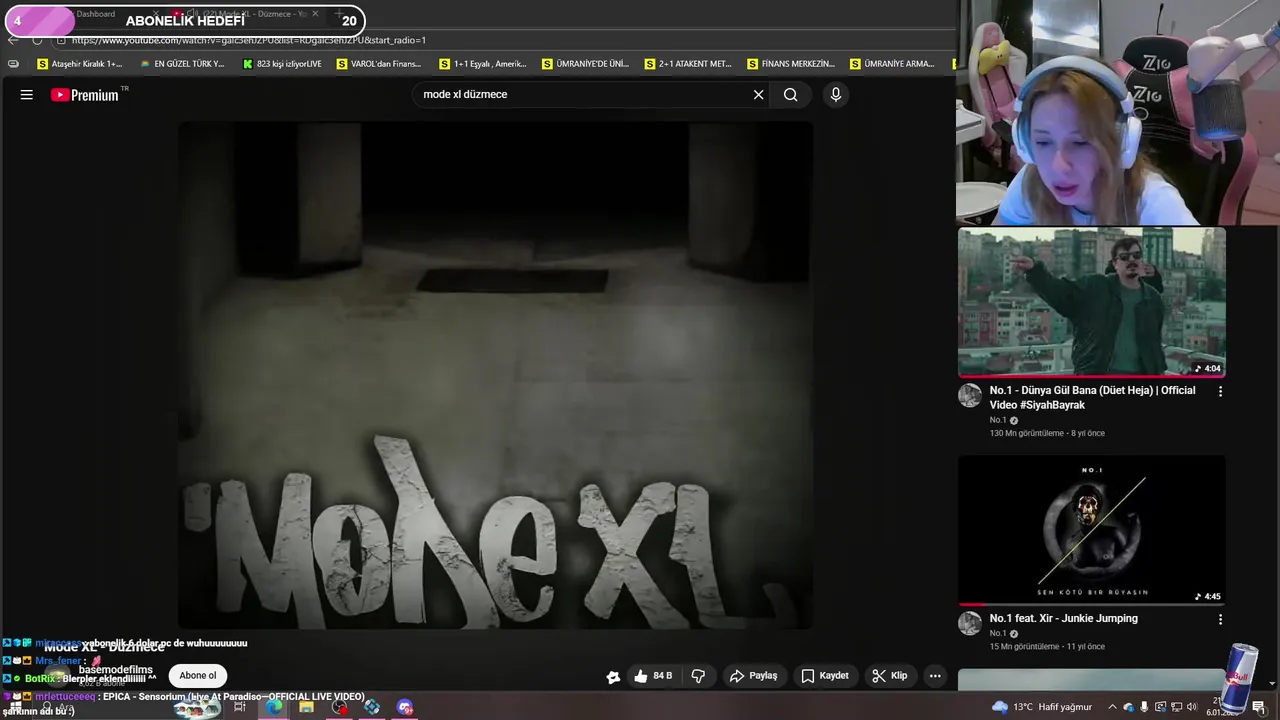The image size is (1280, 720).
Task: Dislike the video
Action: tap(698, 676)
